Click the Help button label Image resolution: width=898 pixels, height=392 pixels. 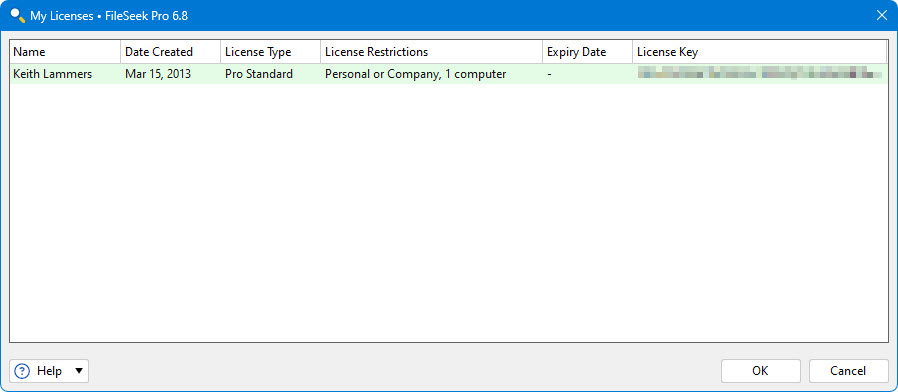coord(49,371)
